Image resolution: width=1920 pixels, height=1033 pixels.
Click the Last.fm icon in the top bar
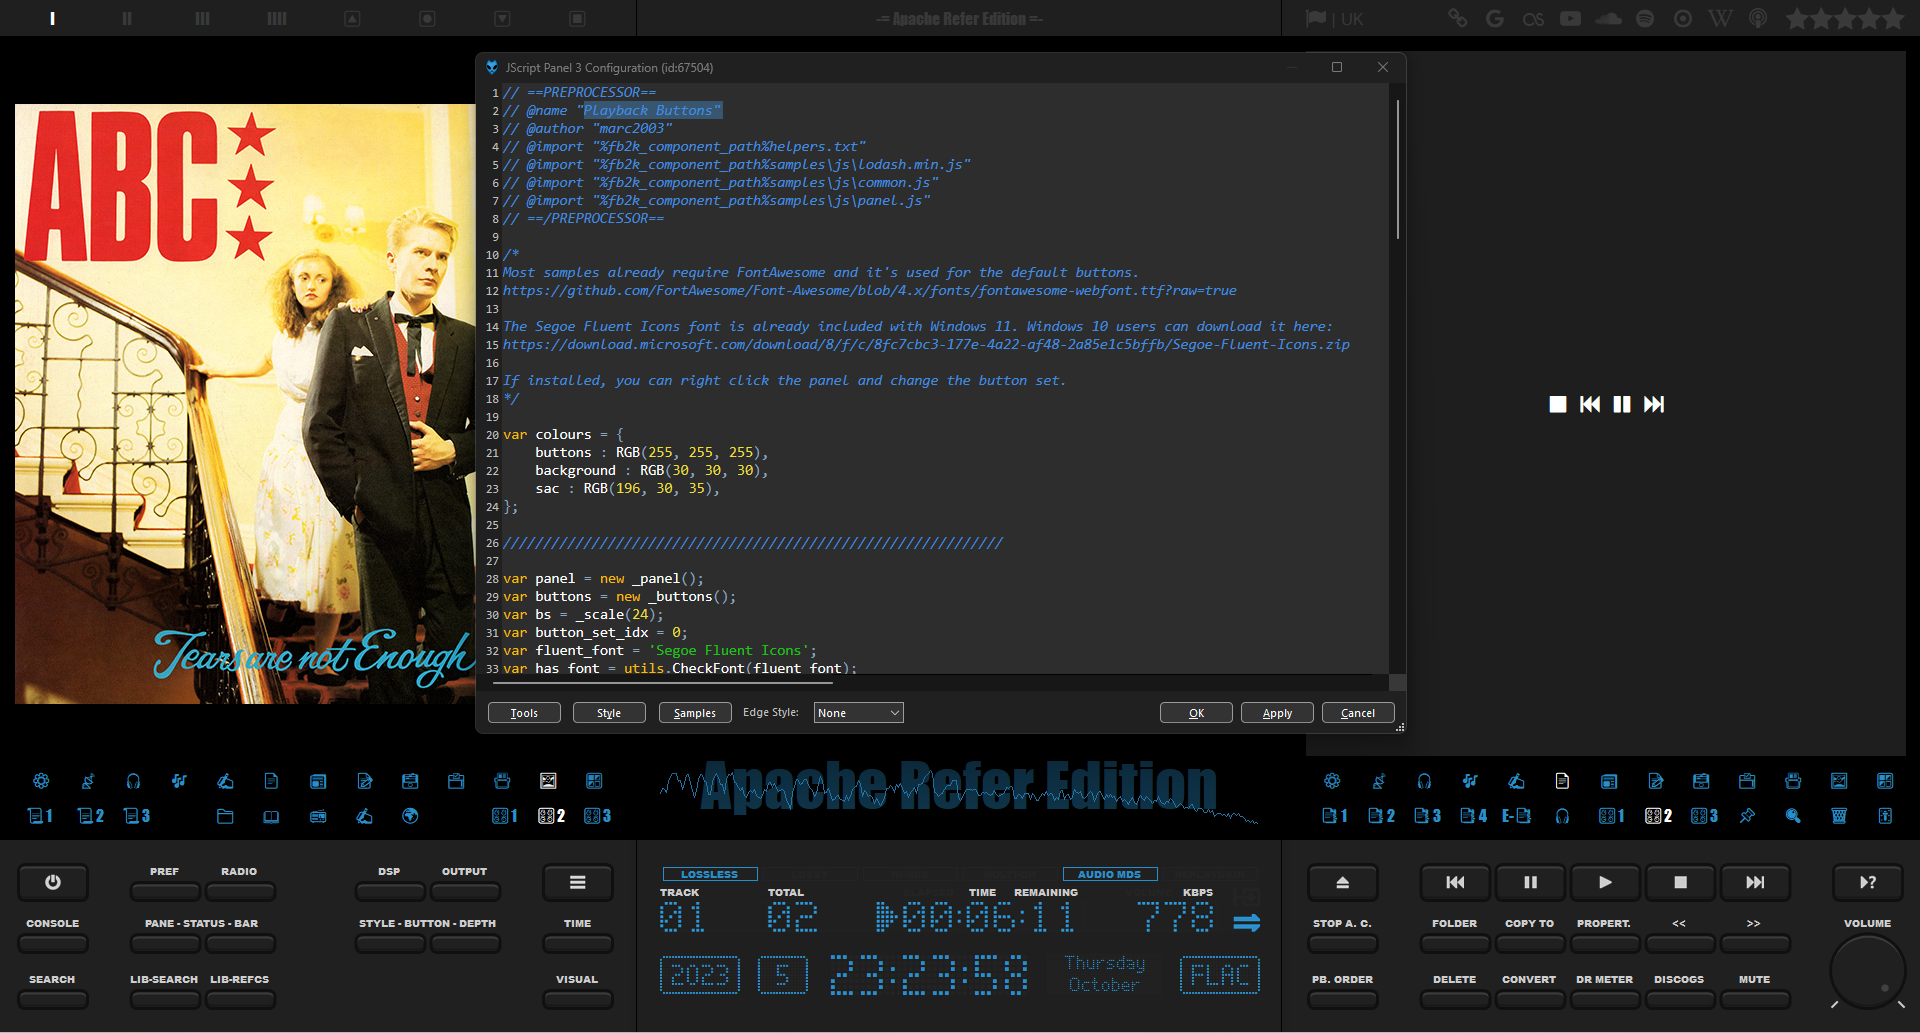[1533, 19]
